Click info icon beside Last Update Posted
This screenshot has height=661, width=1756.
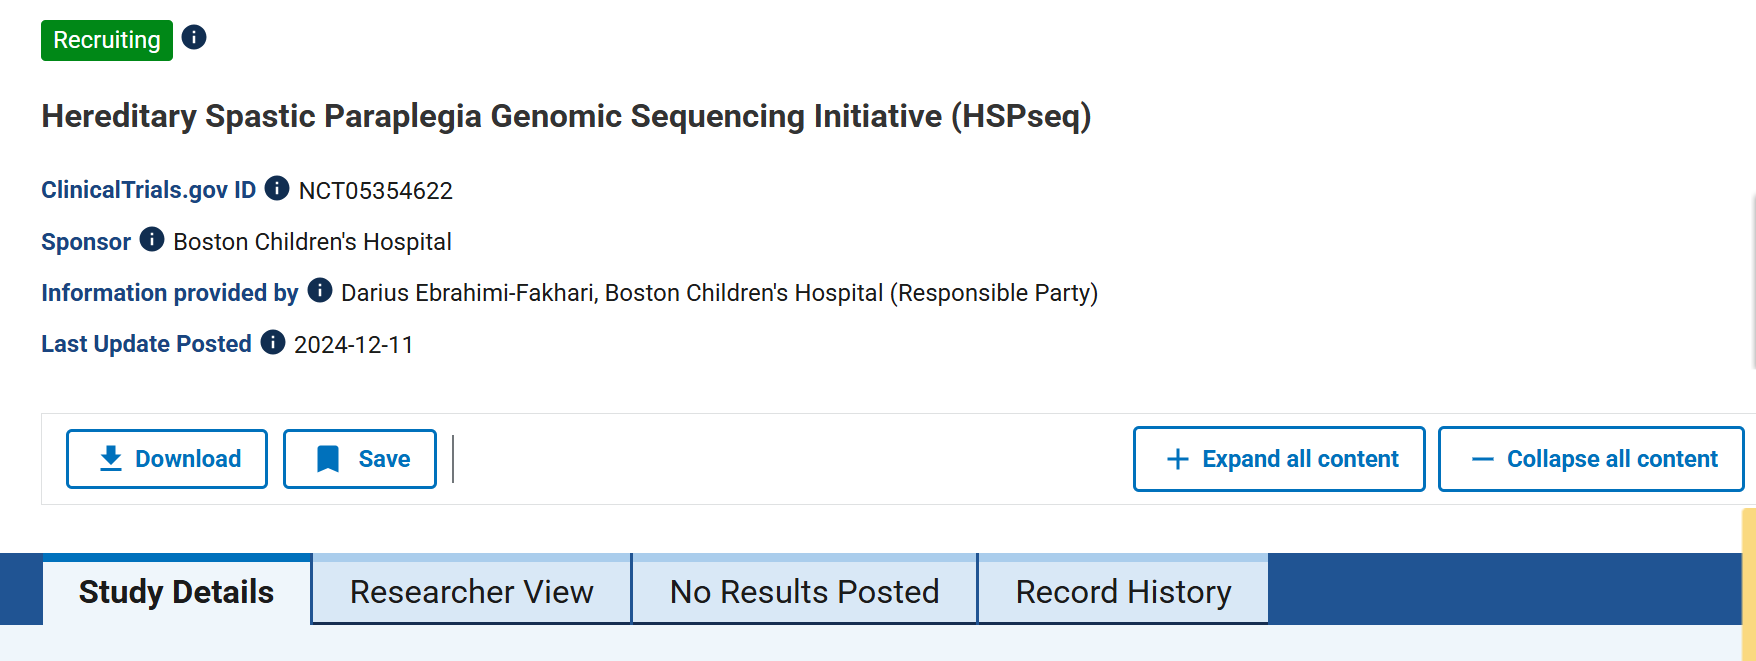pos(273,342)
